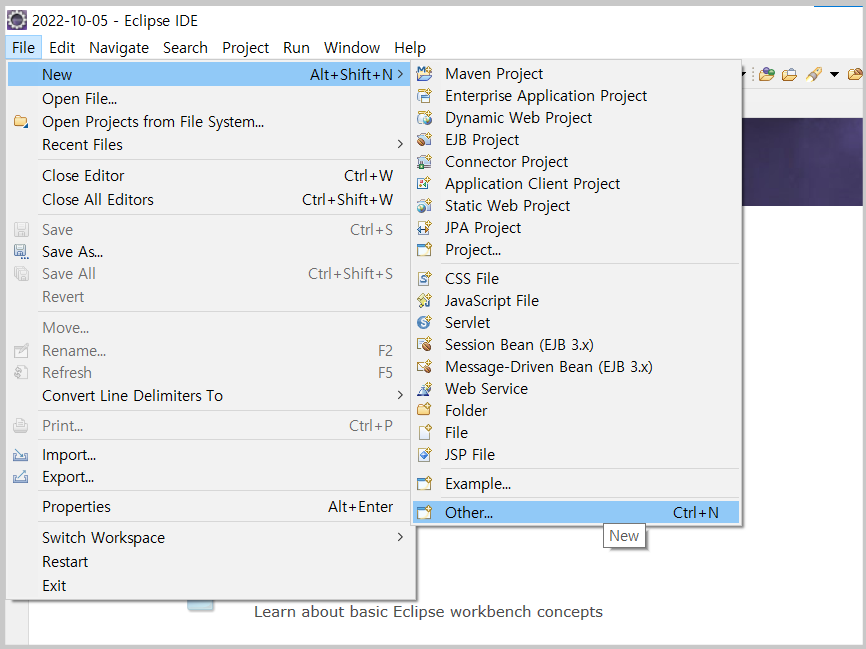The height and width of the screenshot is (649, 866).
Task: Click Learn about basic Eclipse workbench concepts
Action: point(428,612)
